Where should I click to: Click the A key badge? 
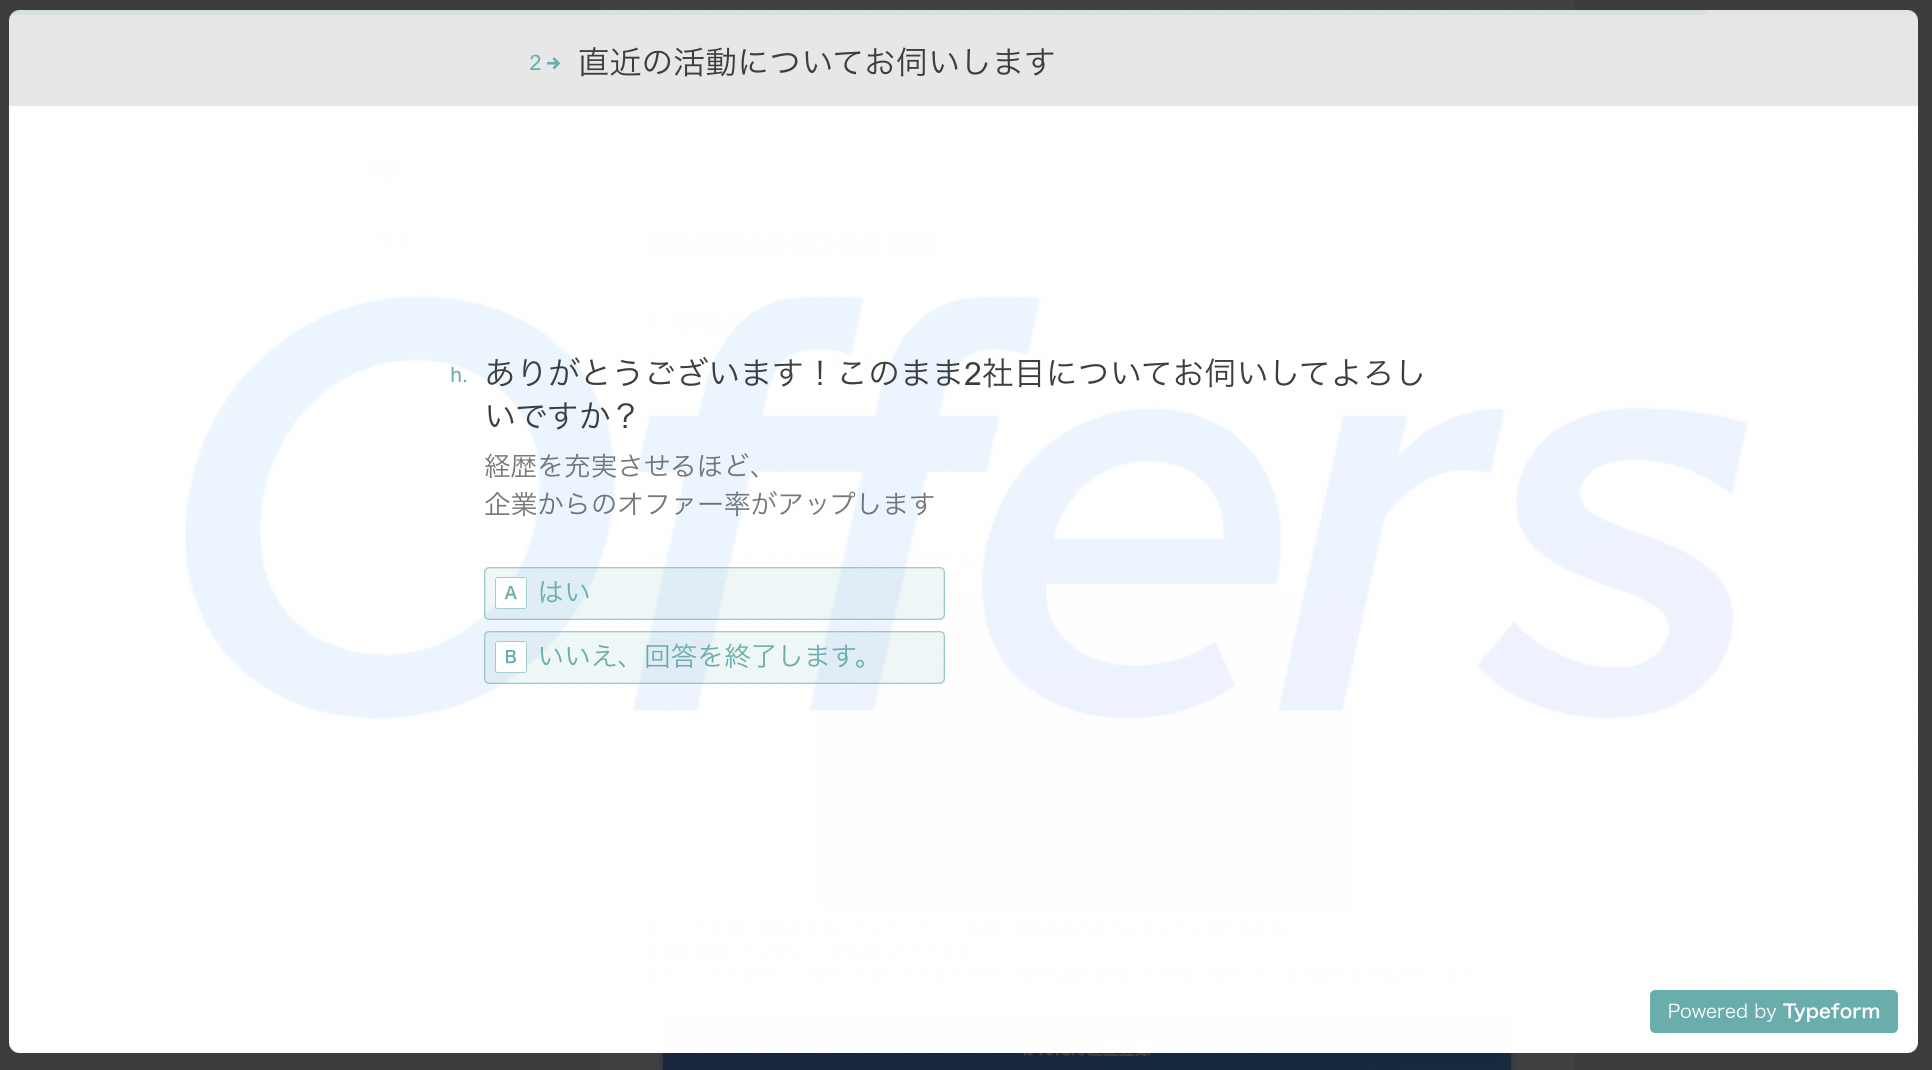(510, 593)
